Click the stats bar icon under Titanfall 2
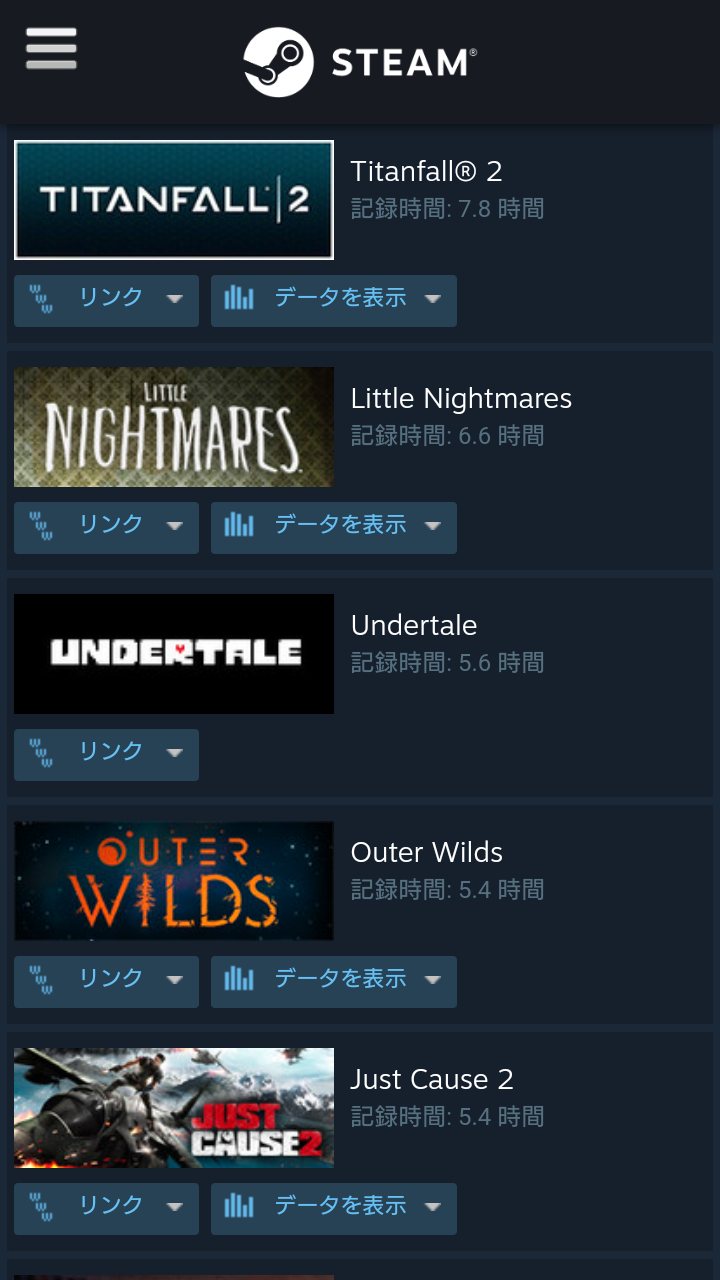 pyautogui.click(x=239, y=298)
